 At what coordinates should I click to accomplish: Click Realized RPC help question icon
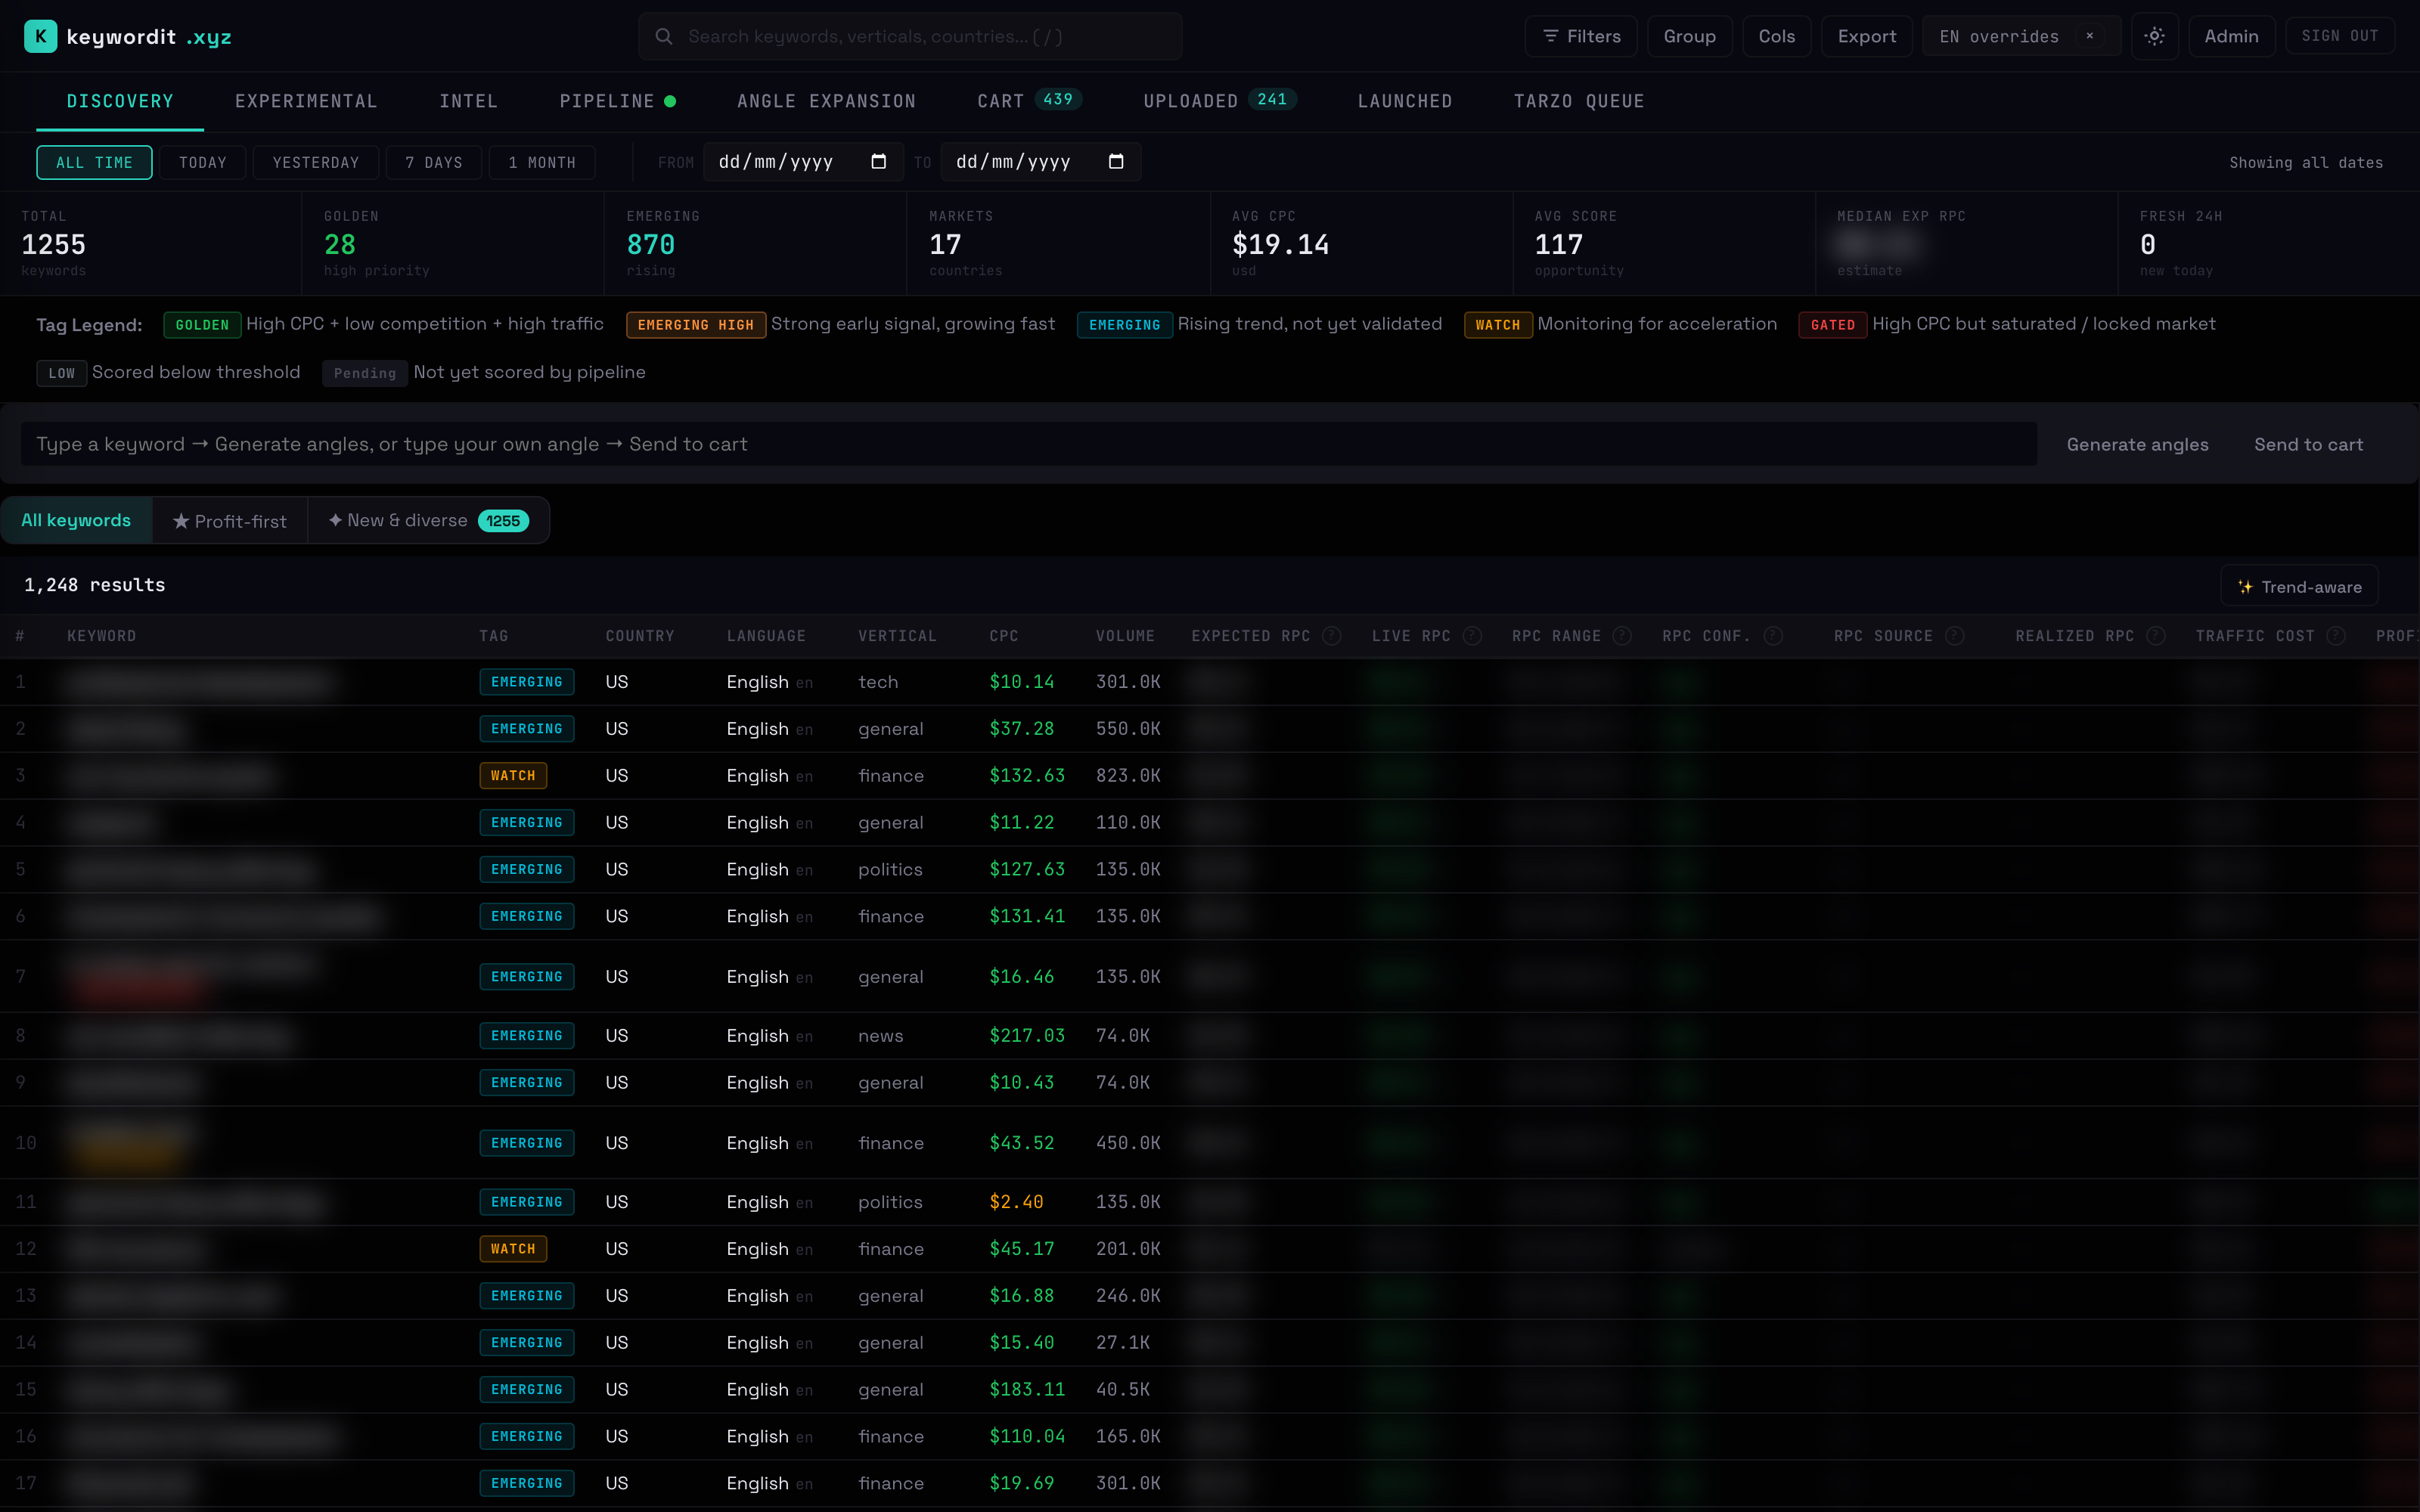tap(2156, 636)
